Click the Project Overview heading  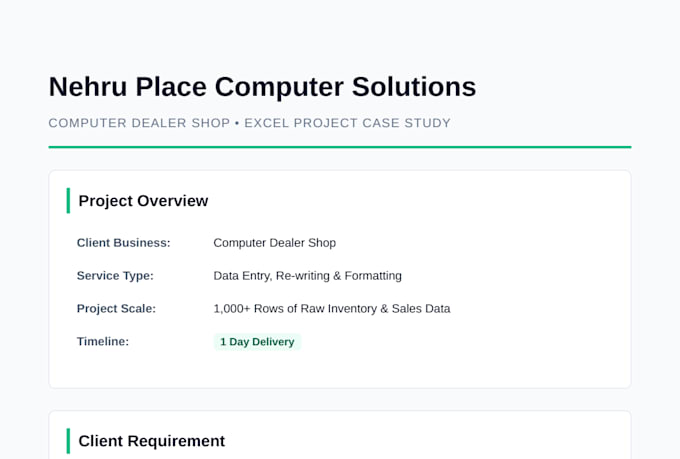[x=143, y=201]
